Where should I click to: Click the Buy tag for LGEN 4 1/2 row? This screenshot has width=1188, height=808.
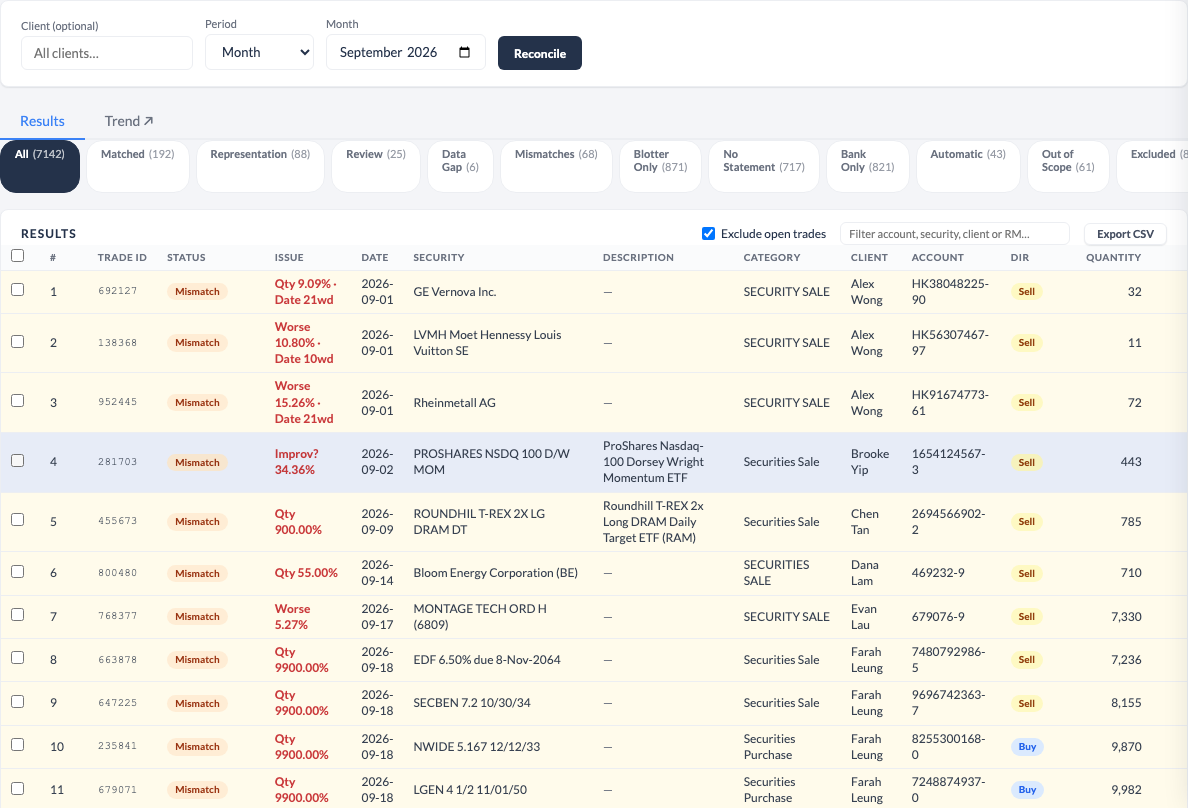pyautogui.click(x=1027, y=790)
